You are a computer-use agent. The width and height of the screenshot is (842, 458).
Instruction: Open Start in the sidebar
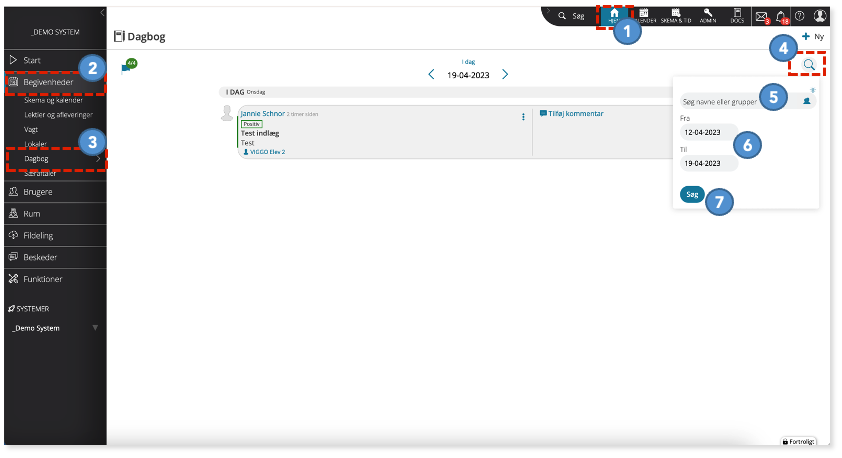[x=55, y=60]
